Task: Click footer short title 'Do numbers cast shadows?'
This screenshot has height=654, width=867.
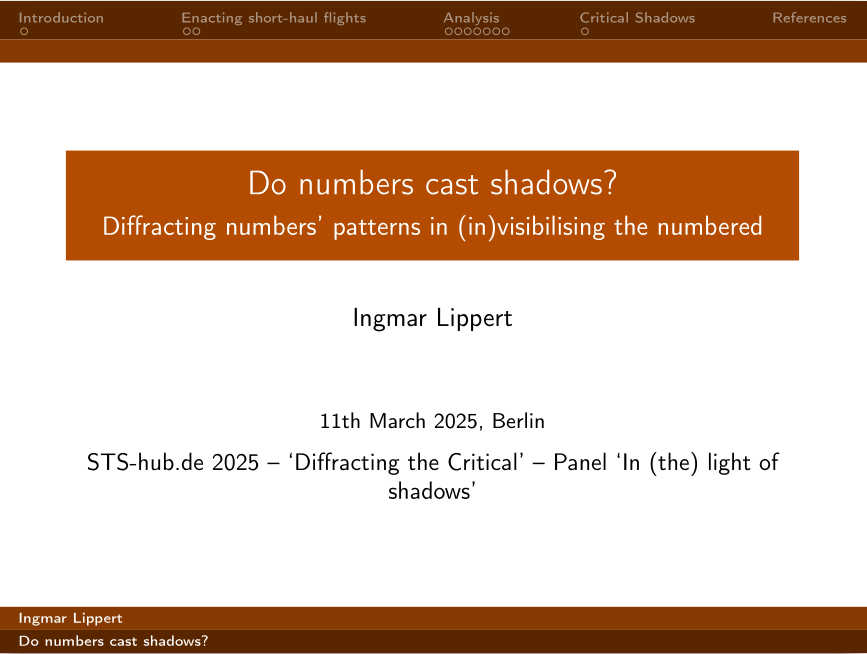Action: click(113, 641)
